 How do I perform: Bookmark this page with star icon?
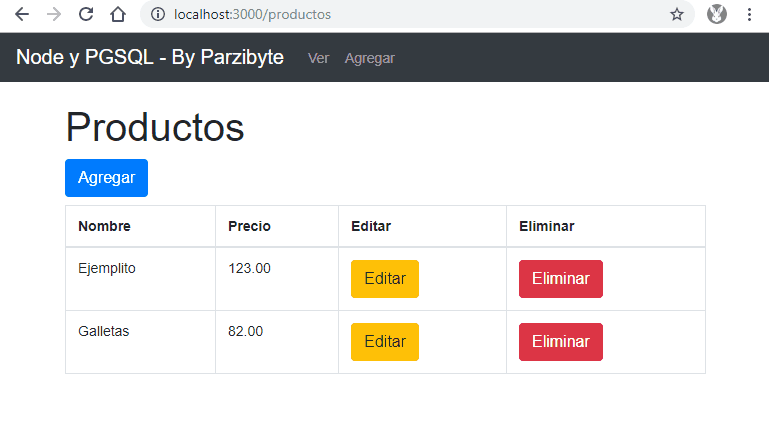click(677, 15)
